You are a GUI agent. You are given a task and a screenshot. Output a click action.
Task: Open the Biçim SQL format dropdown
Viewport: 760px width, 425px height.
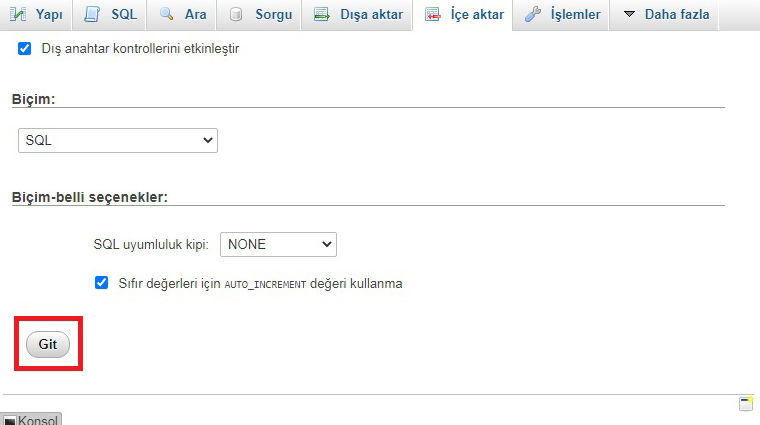118,141
